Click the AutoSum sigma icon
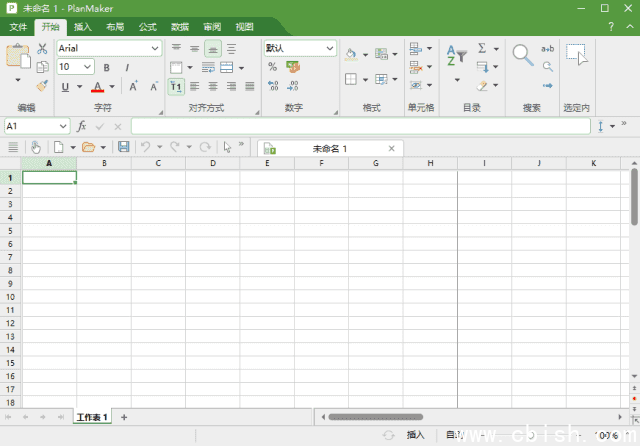640x446 pixels. [x=482, y=48]
